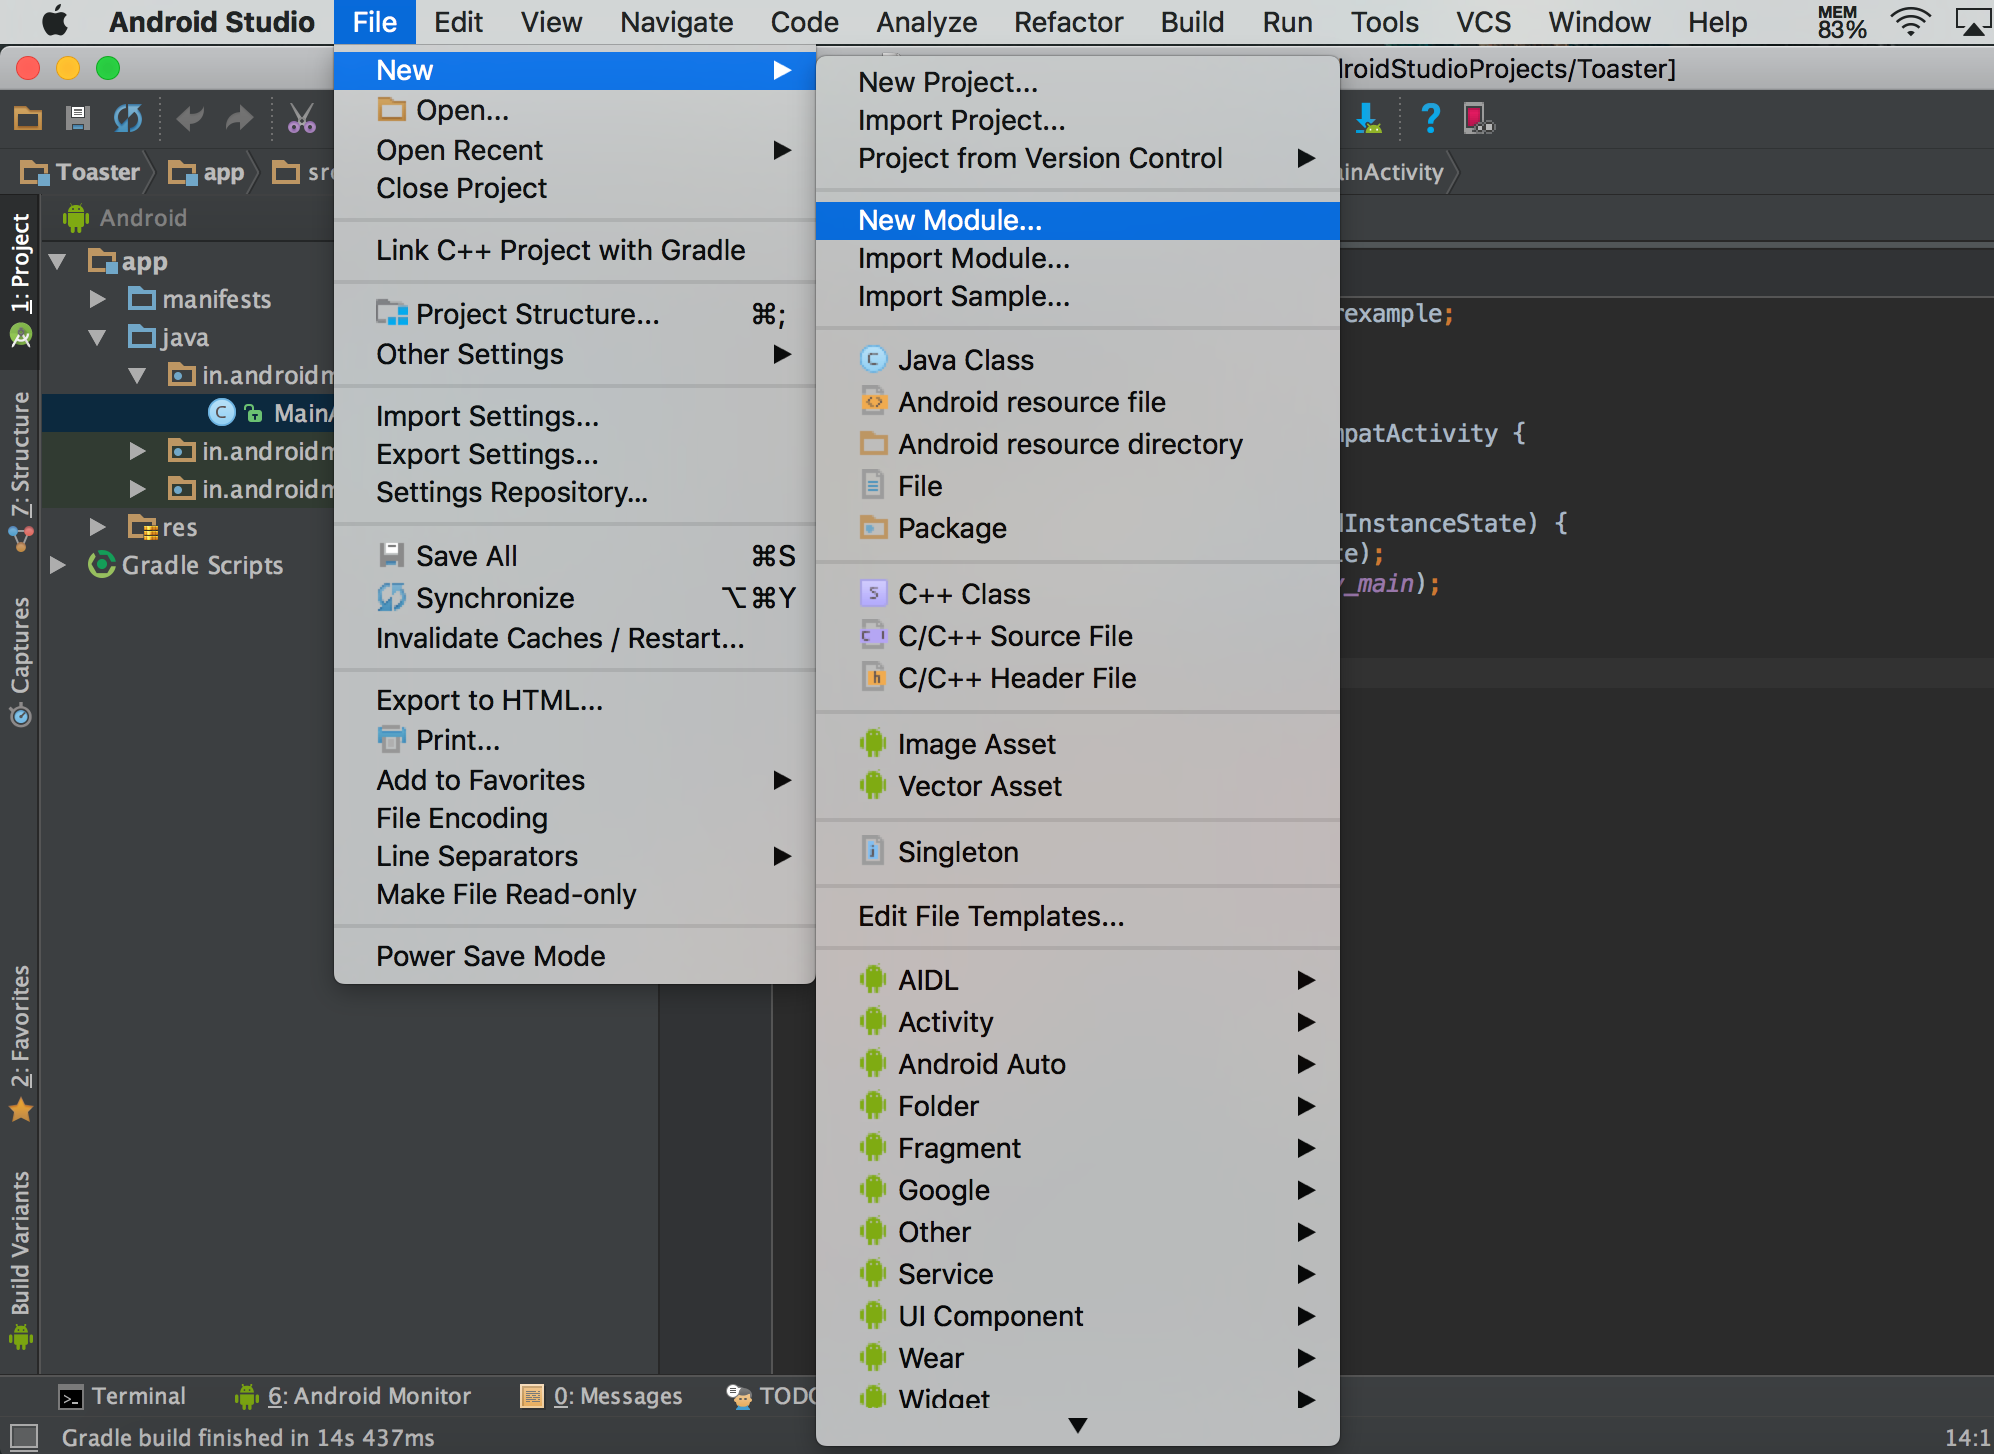Click the Android Monitor icon at the bottom
Screen dimensions: 1994x1454
click(x=247, y=1396)
